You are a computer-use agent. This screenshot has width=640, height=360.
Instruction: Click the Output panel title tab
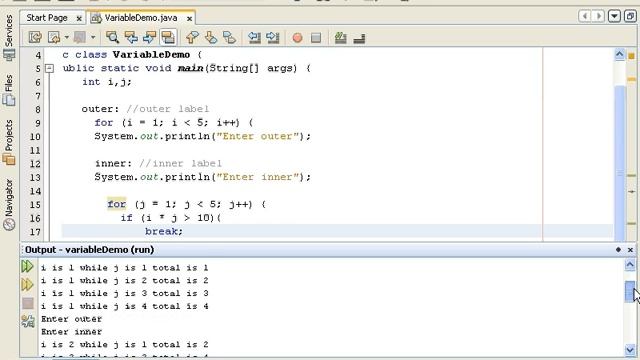89,249
